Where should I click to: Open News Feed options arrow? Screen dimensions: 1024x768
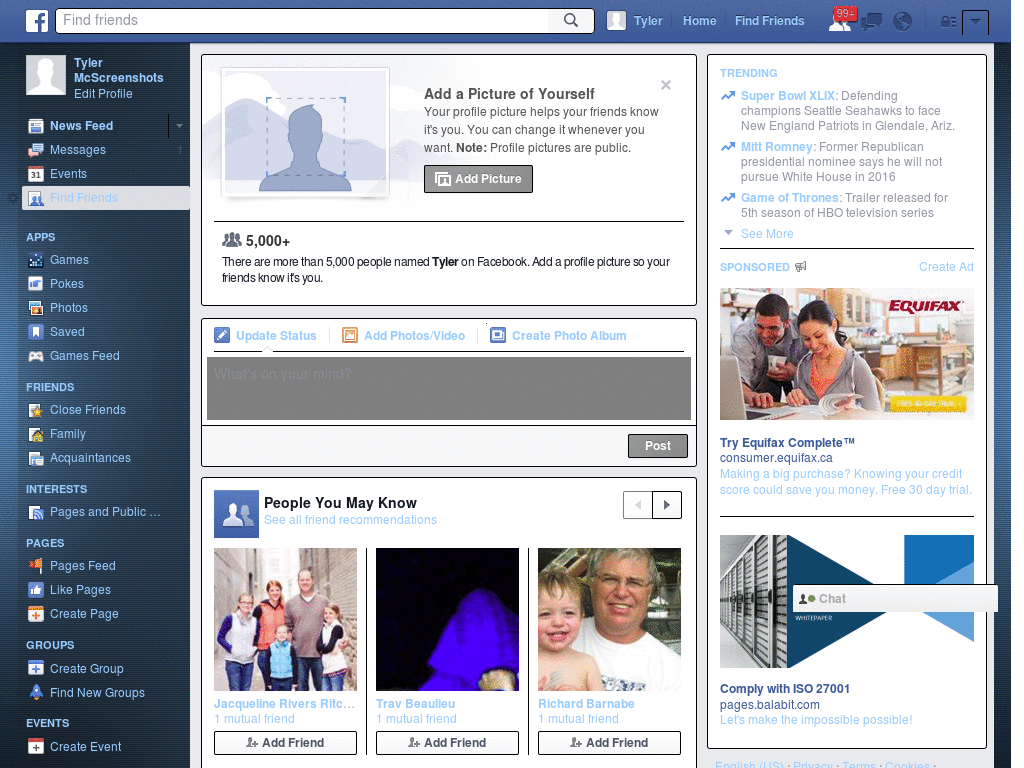tap(179, 125)
